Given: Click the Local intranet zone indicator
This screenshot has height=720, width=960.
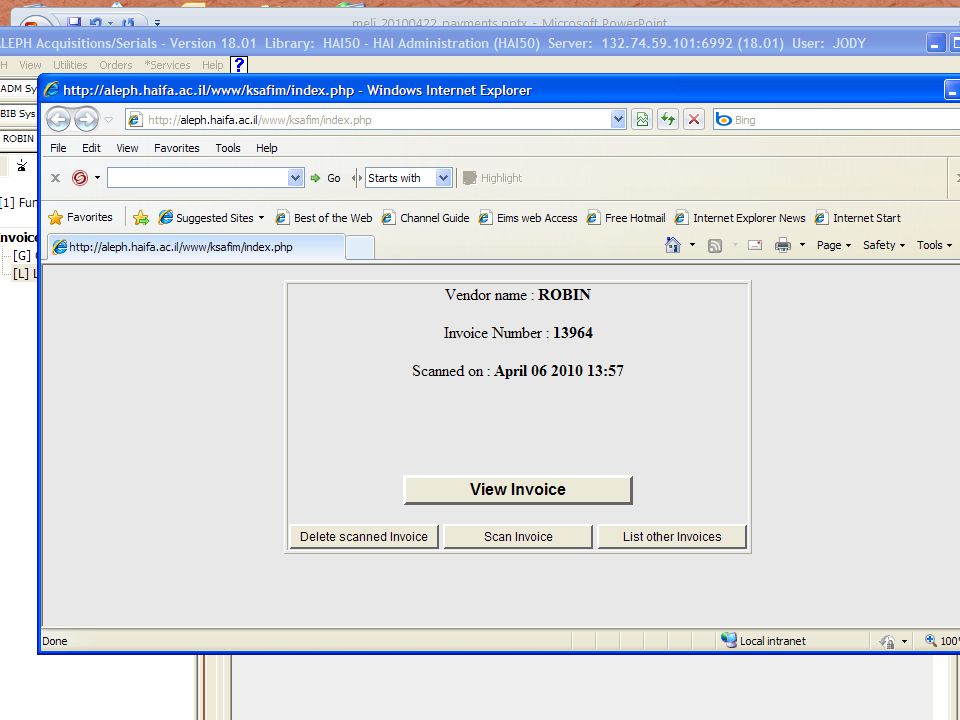Looking at the screenshot, I should click(763, 640).
